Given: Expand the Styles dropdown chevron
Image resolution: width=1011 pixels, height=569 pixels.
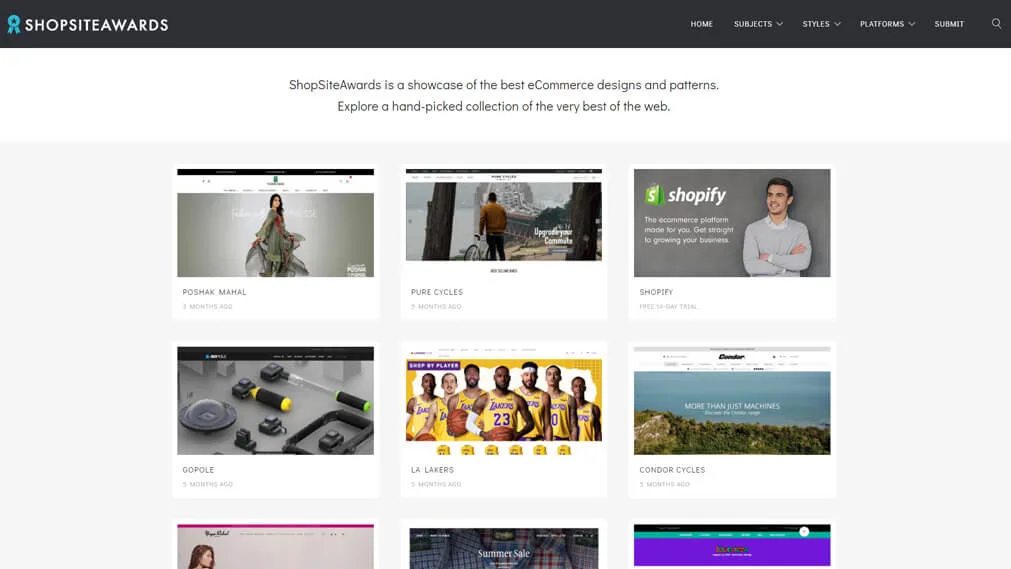Looking at the screenshot, I should [x=838, y=24].
